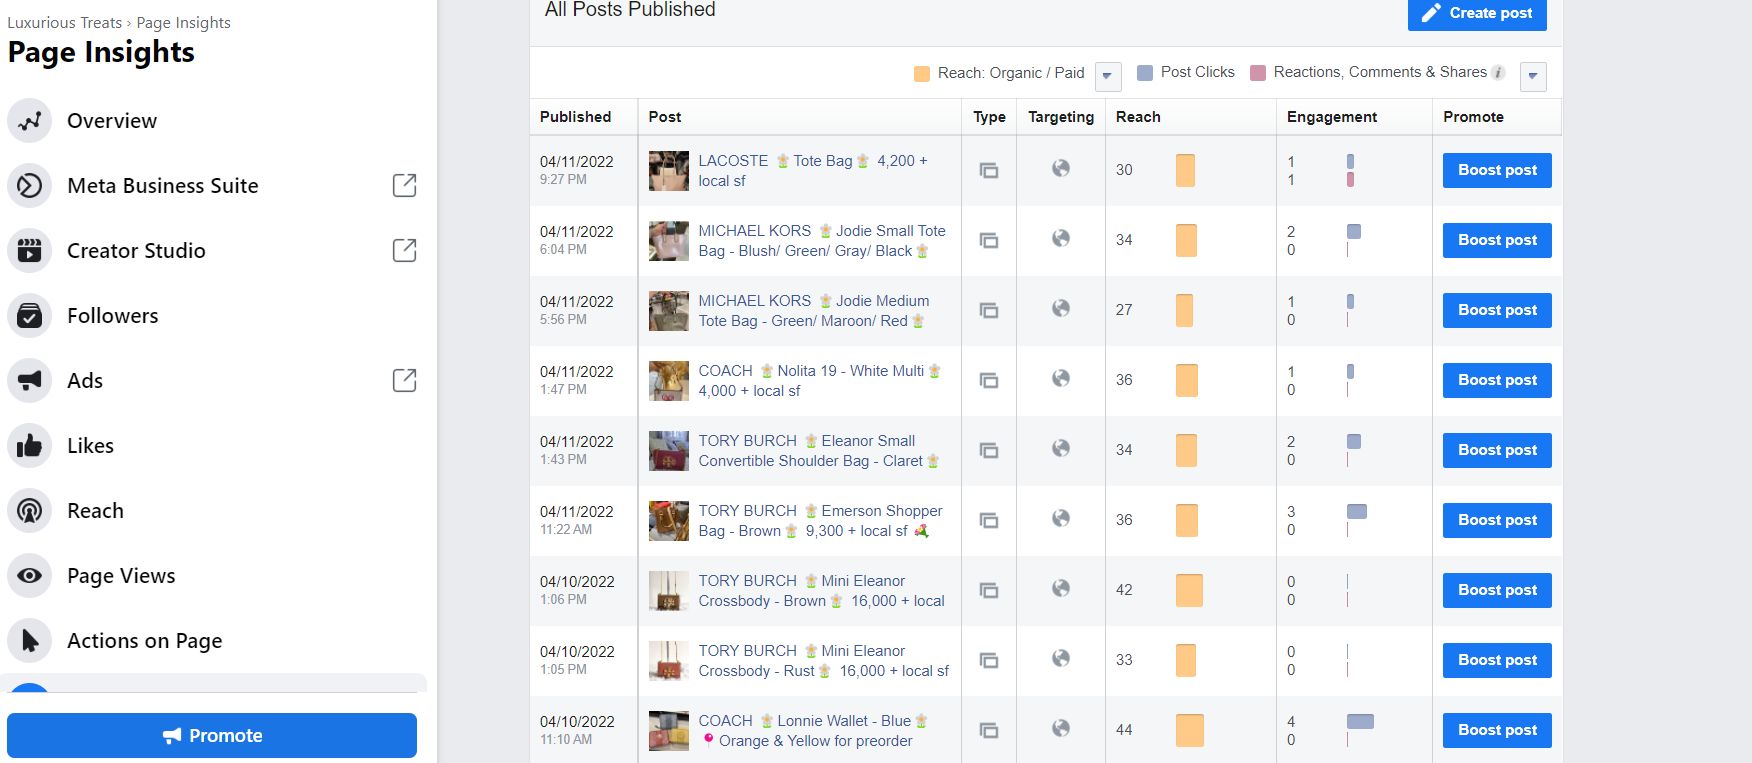Click the reach value 42

(x=1124, y=590)
